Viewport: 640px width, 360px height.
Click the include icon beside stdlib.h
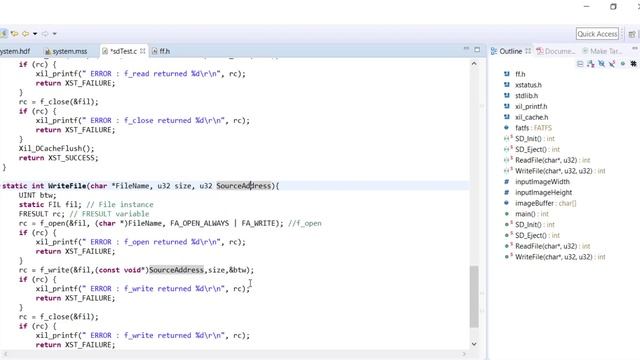[x=507, y=96]
